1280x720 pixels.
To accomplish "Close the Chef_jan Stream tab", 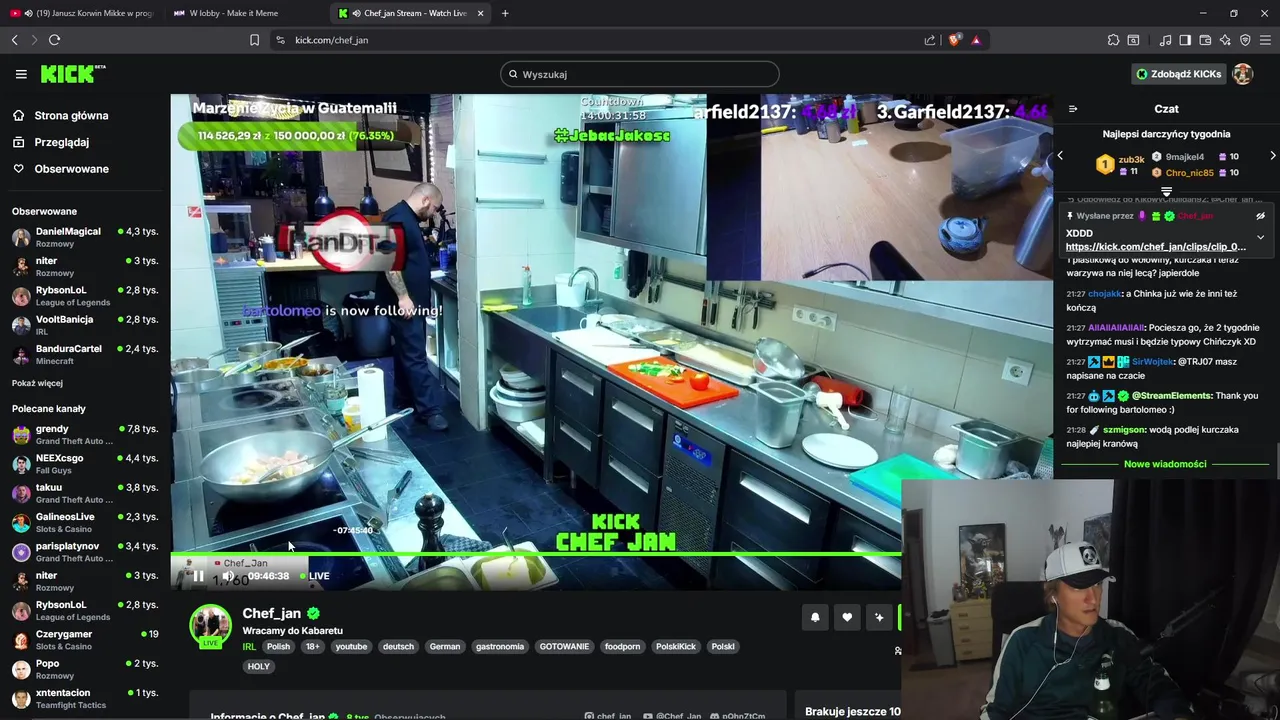I will [480, 13].
